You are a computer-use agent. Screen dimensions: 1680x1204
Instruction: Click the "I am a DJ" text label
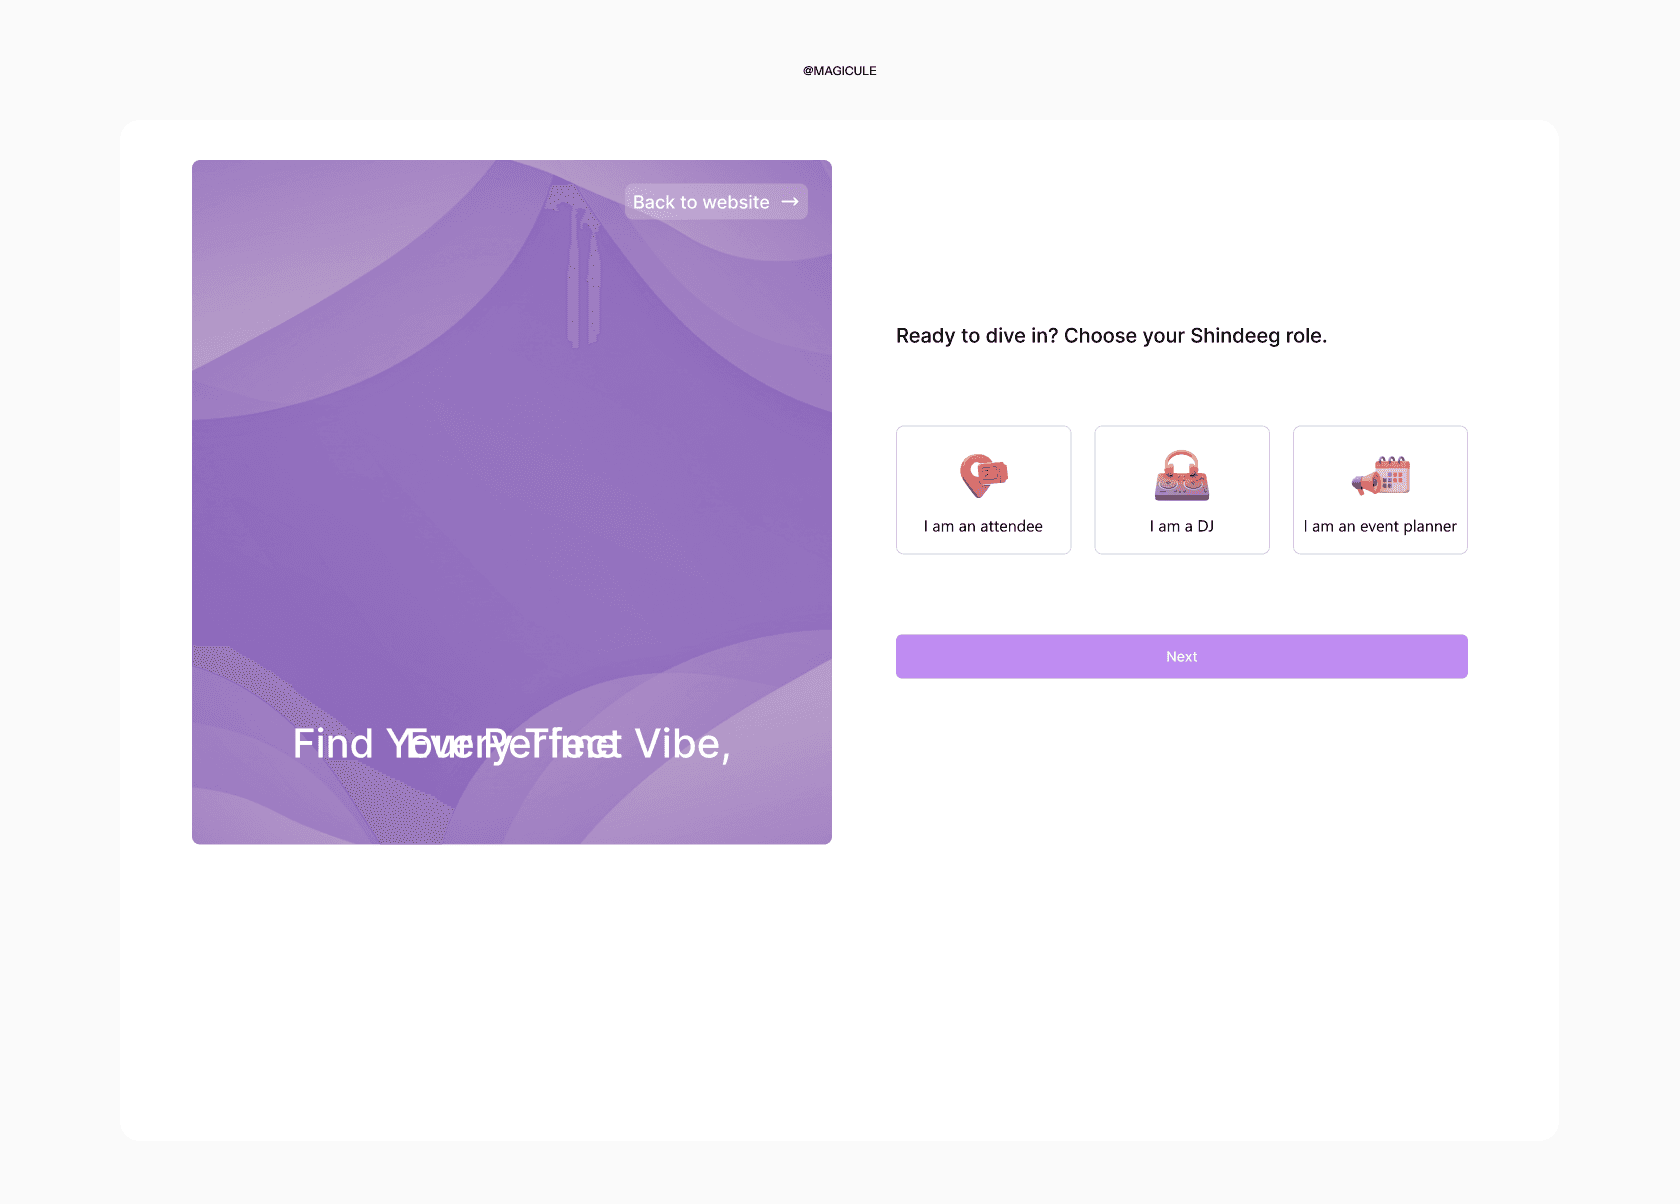(x=1182, y=526)
